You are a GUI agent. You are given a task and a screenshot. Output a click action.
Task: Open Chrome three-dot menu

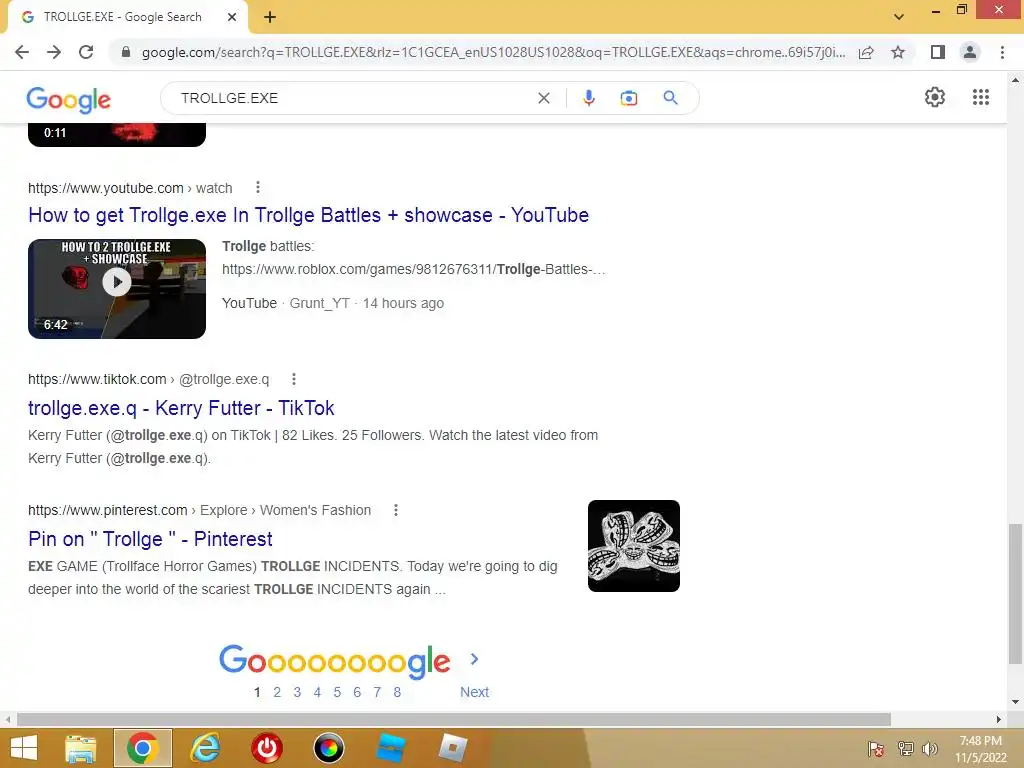point(1002,52)
